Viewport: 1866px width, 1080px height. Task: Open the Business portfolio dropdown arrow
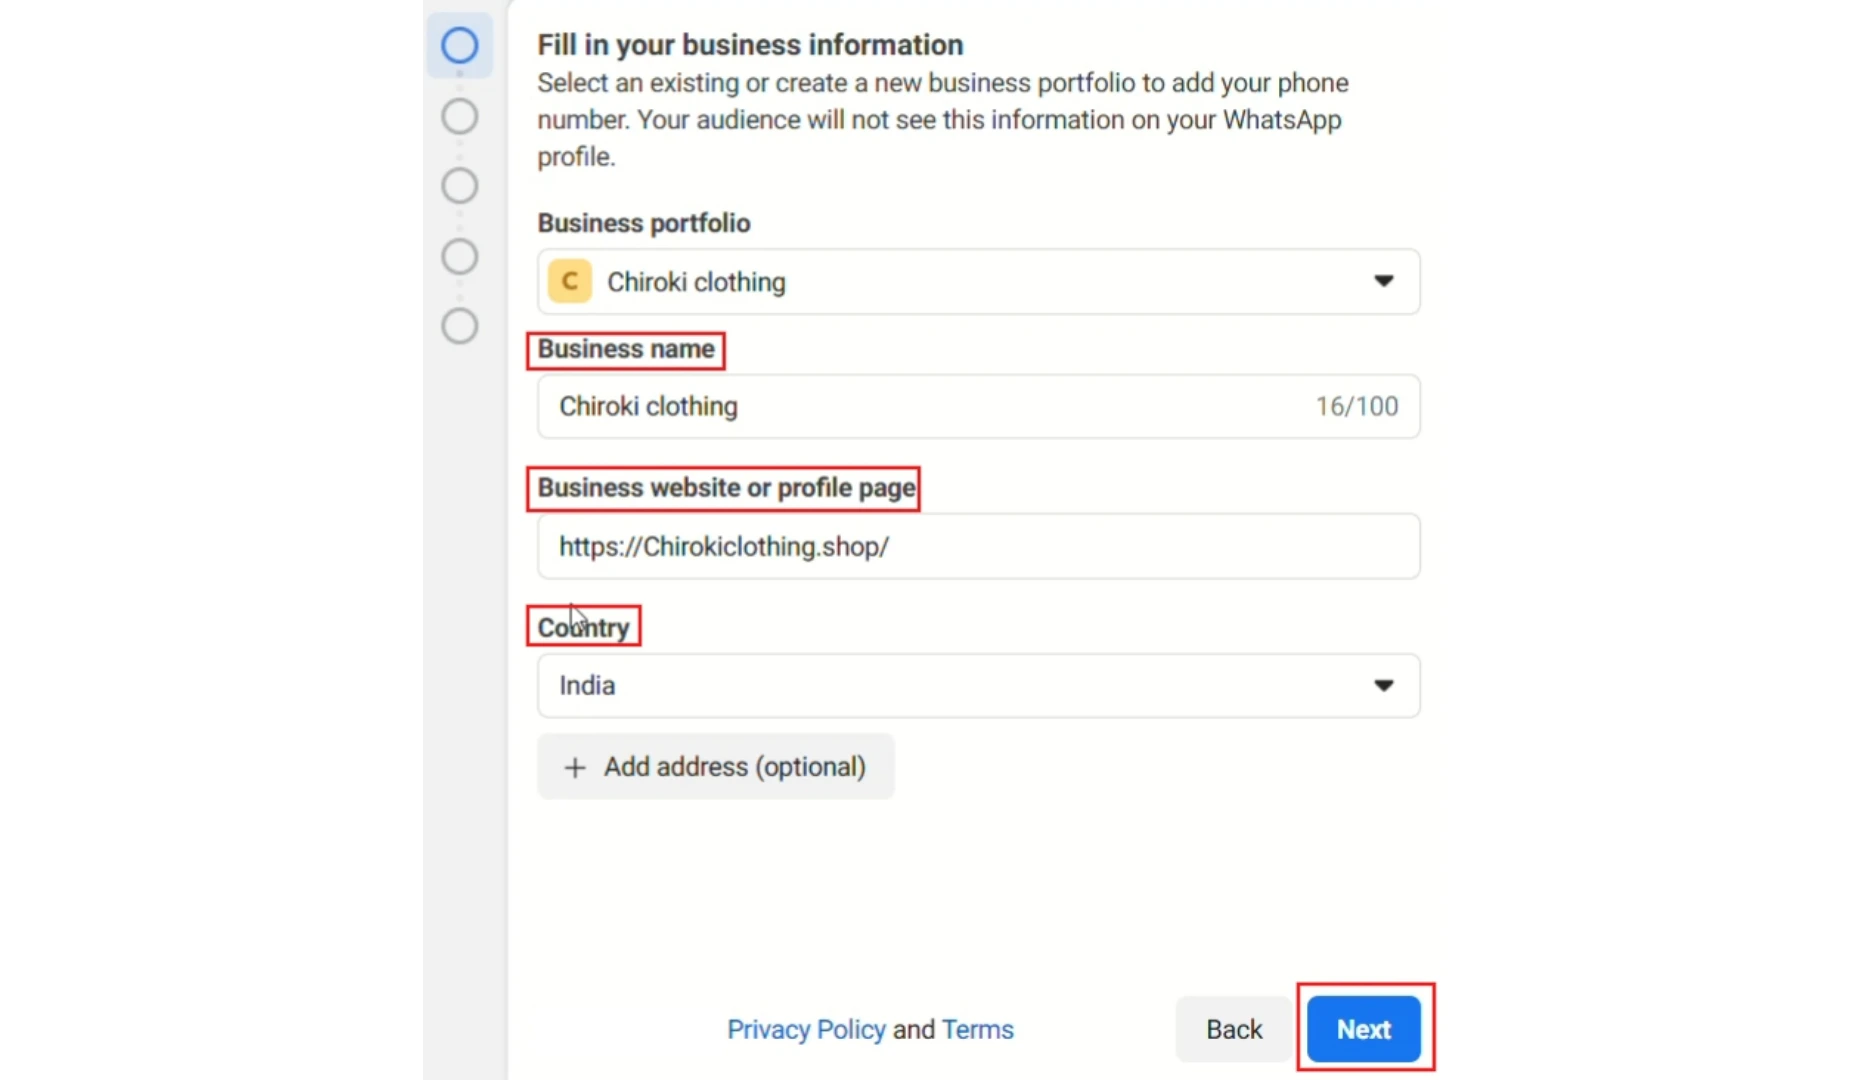pyautogui.click(x=1383, y=281)
